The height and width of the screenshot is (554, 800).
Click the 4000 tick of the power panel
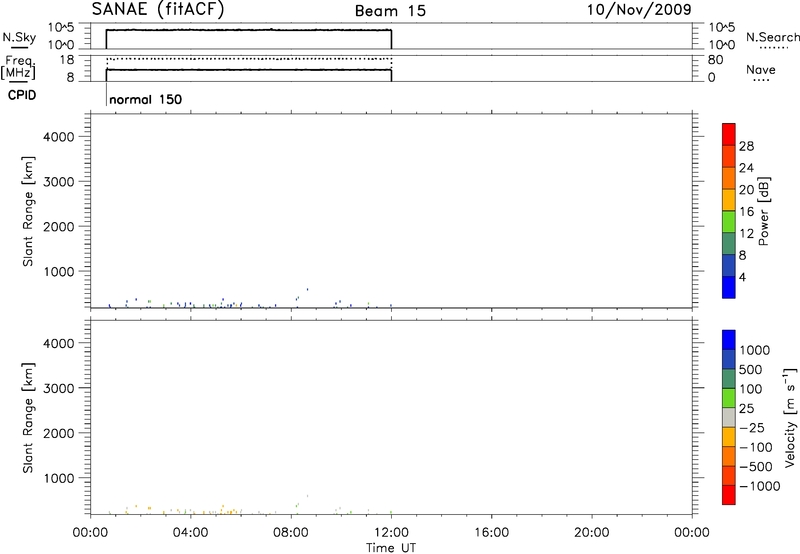click(x=59, y=137)
